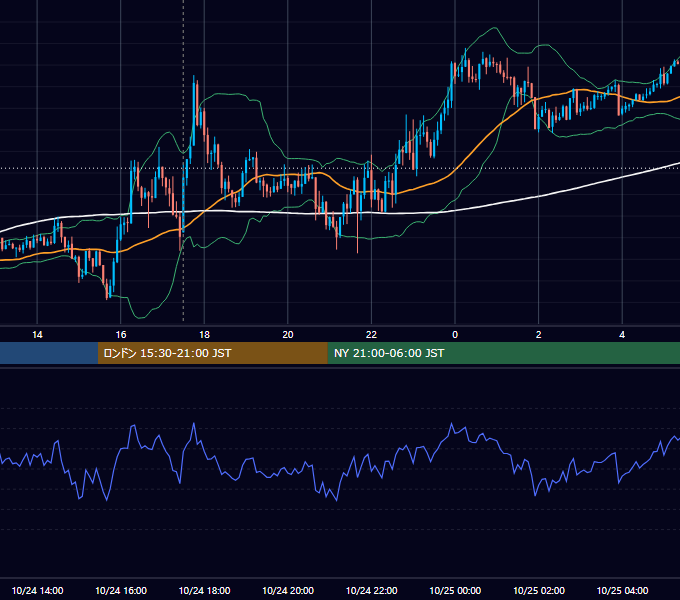The width and height of the screenshot is (680, 600).
Task: Click the 10/24 18:00 time label
Action: [x=204, y=590]
